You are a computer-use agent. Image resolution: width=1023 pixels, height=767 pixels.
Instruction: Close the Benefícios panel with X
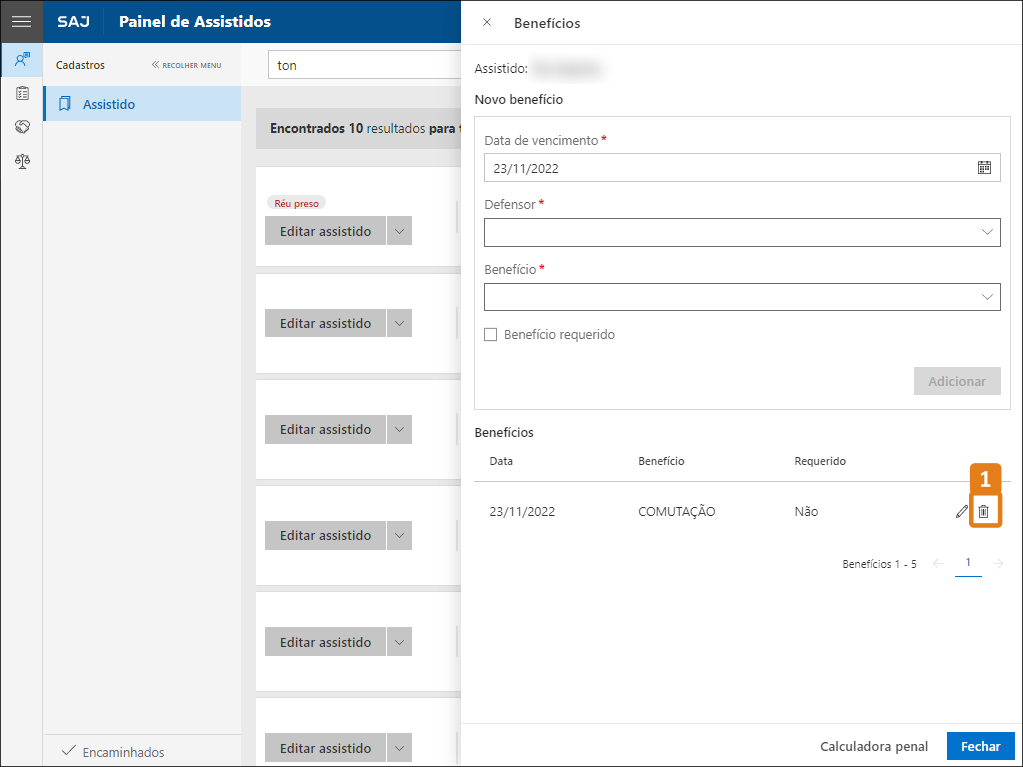487,22
